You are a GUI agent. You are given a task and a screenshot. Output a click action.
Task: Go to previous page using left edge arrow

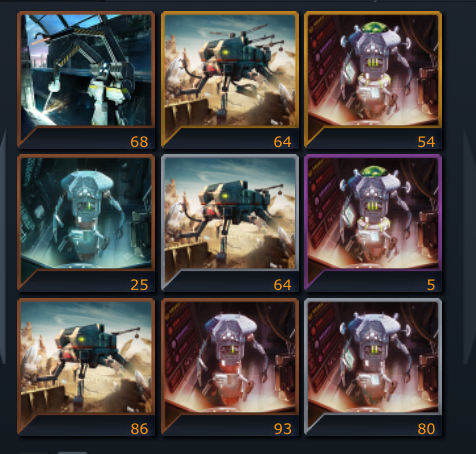3,247
